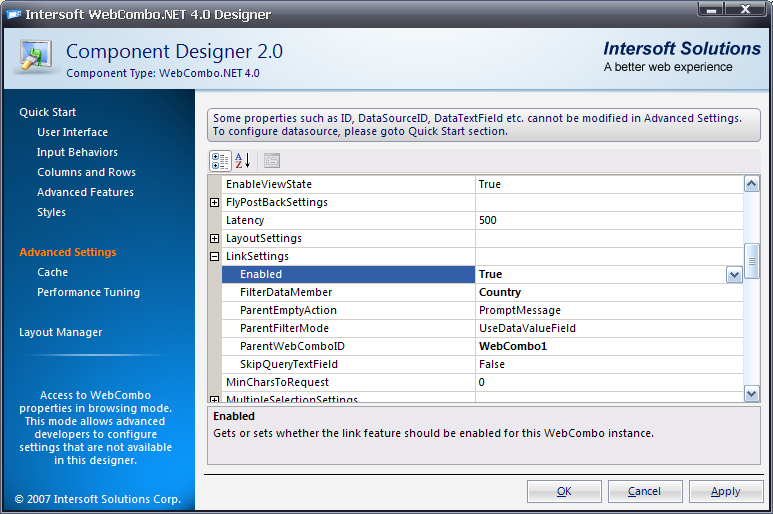Open Styles page
The image size is (773, 514).
click(51, 212)
